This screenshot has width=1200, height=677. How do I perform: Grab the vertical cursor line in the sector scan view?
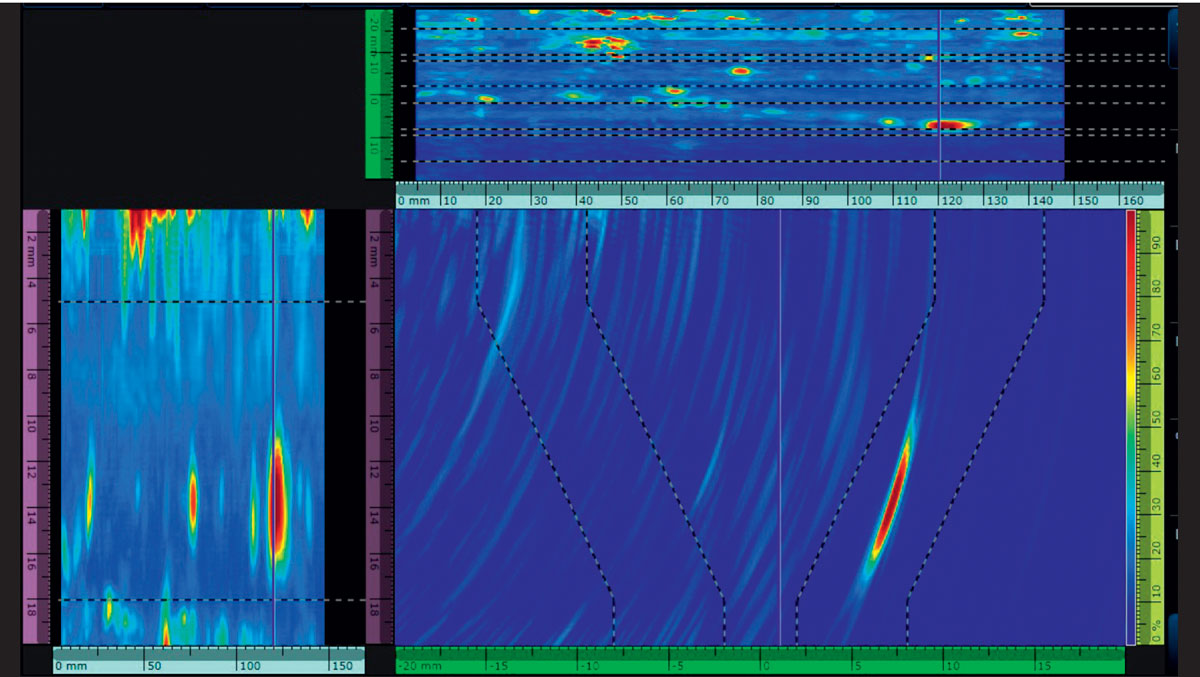pyautogui.click(x=780, y=428)
